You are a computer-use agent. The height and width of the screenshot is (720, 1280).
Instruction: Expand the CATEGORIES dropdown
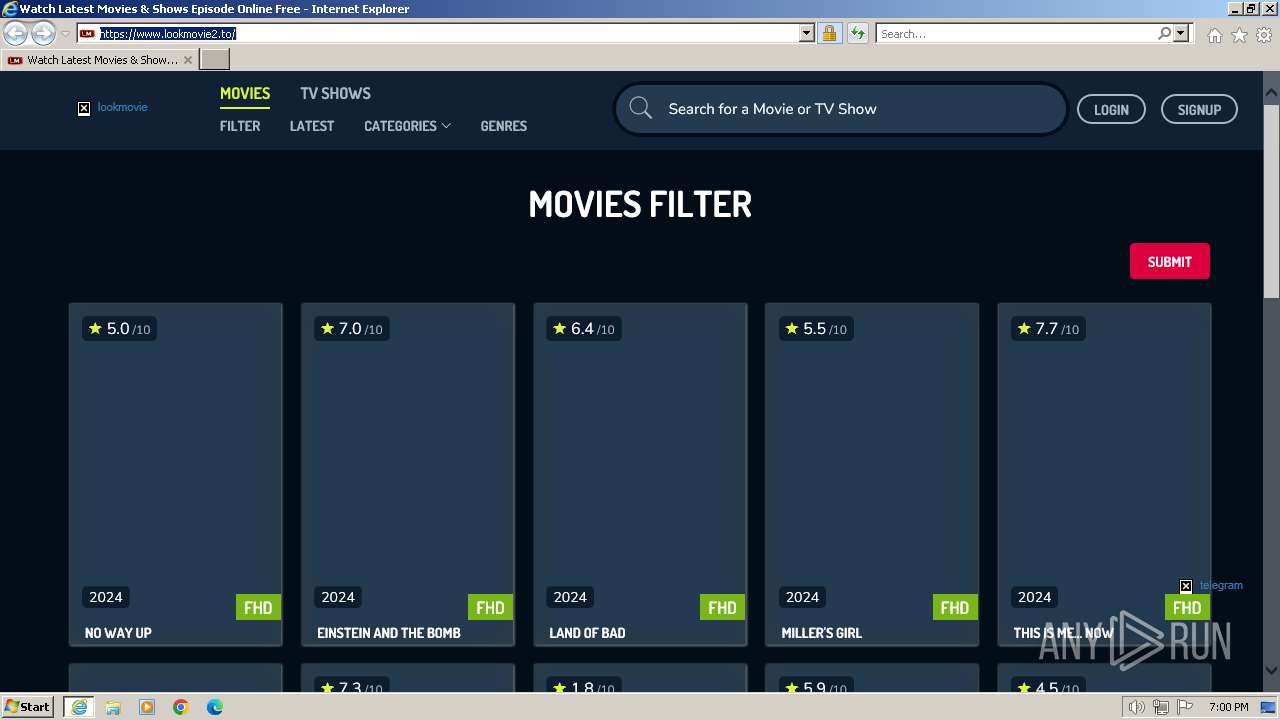click(x=407, y=126)
